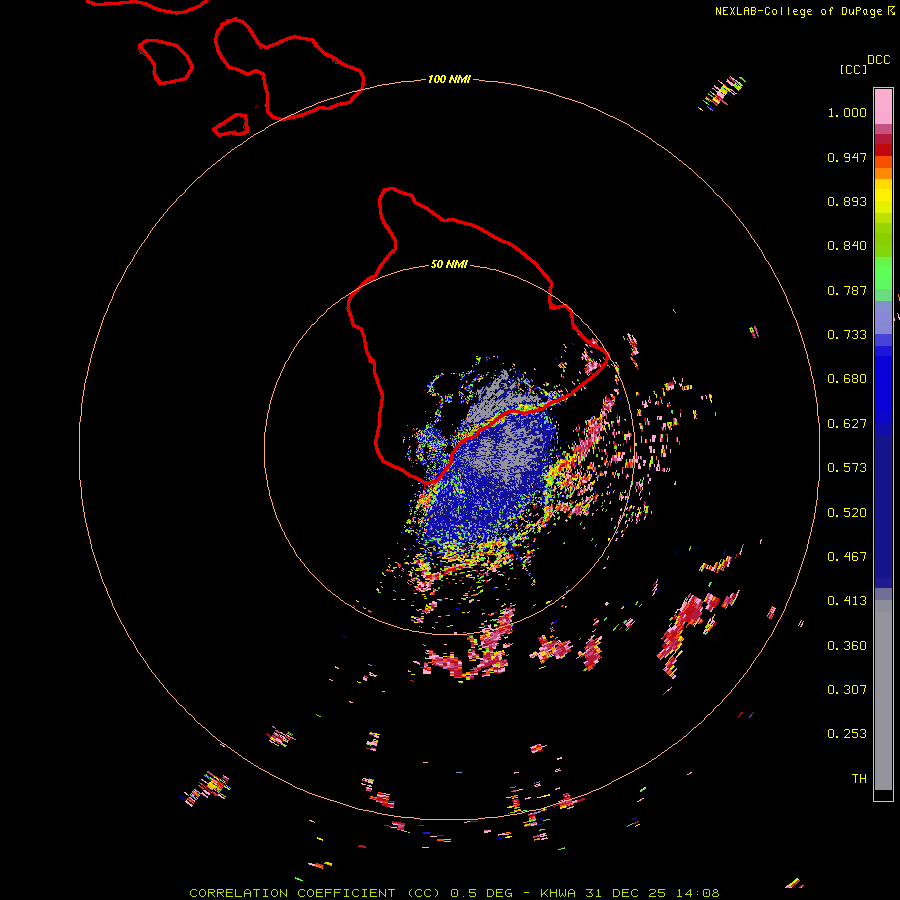Click the 0.413 color scale value
This screenshot has height=900, width=900.
tap(847, 601)
